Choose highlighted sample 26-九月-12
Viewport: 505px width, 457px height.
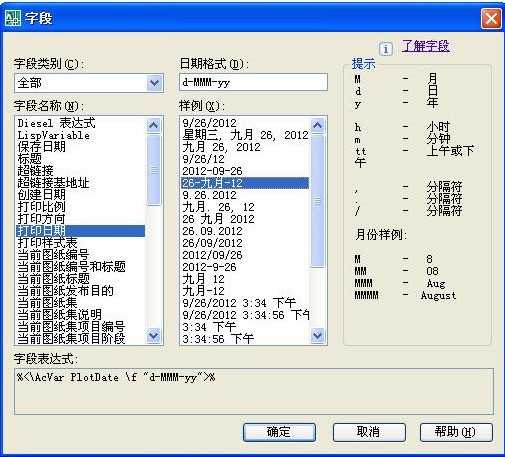coord(245,183)
